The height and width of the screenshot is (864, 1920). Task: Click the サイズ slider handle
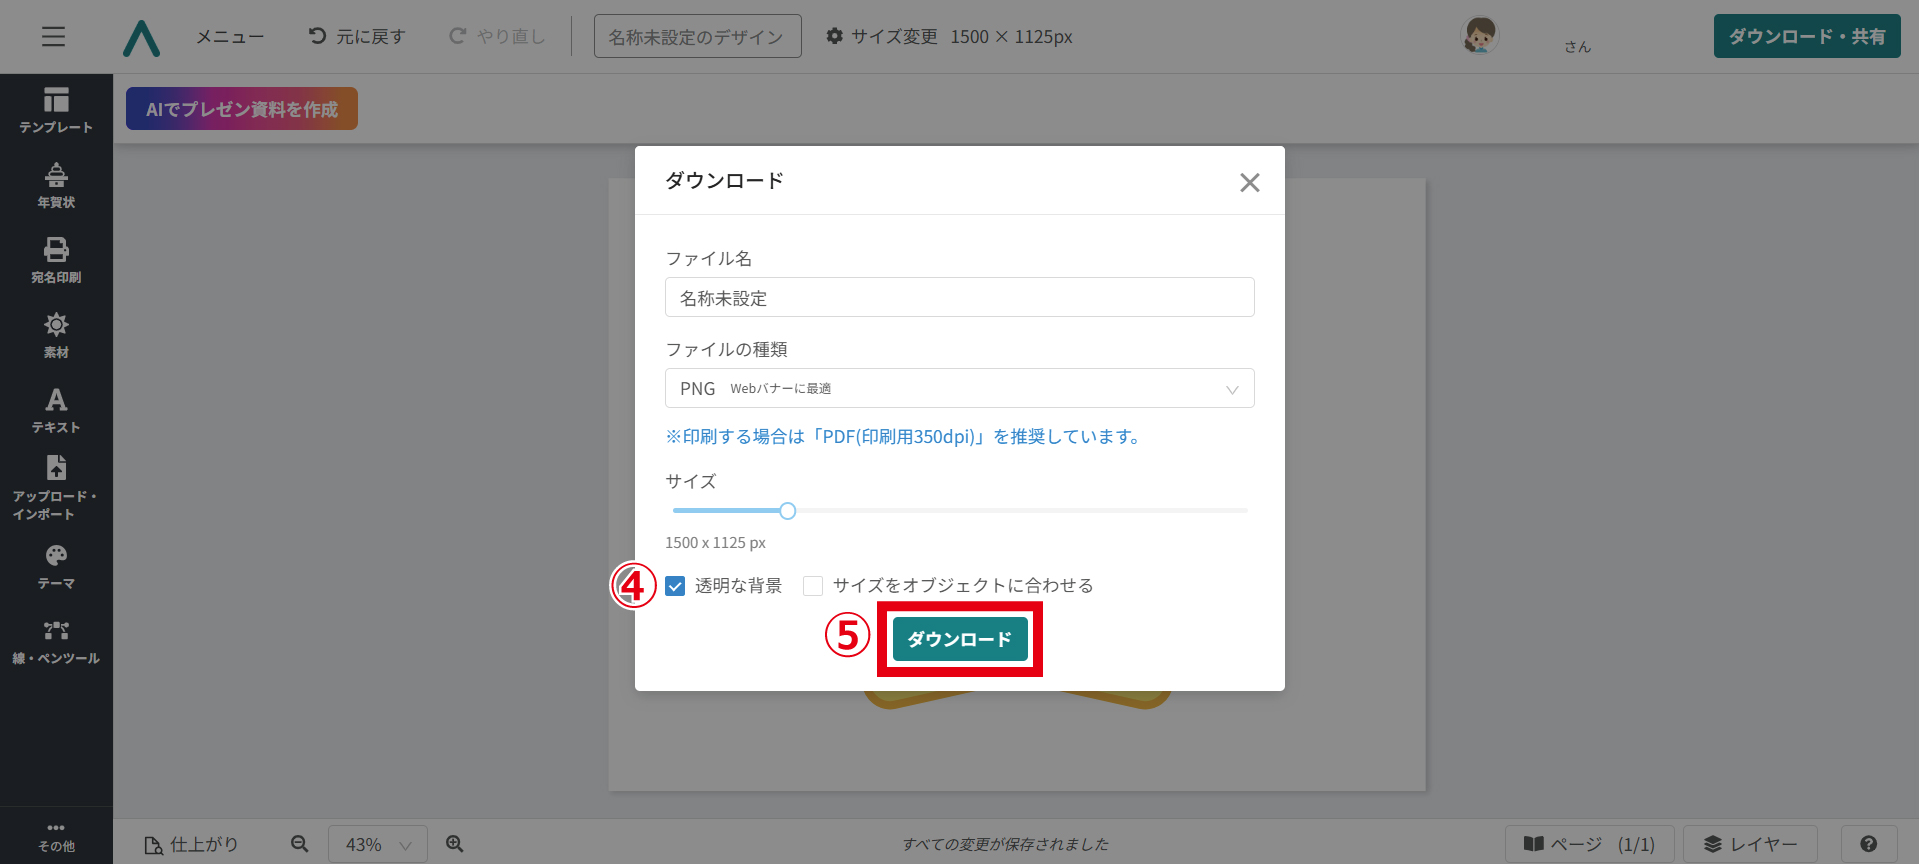788,511
